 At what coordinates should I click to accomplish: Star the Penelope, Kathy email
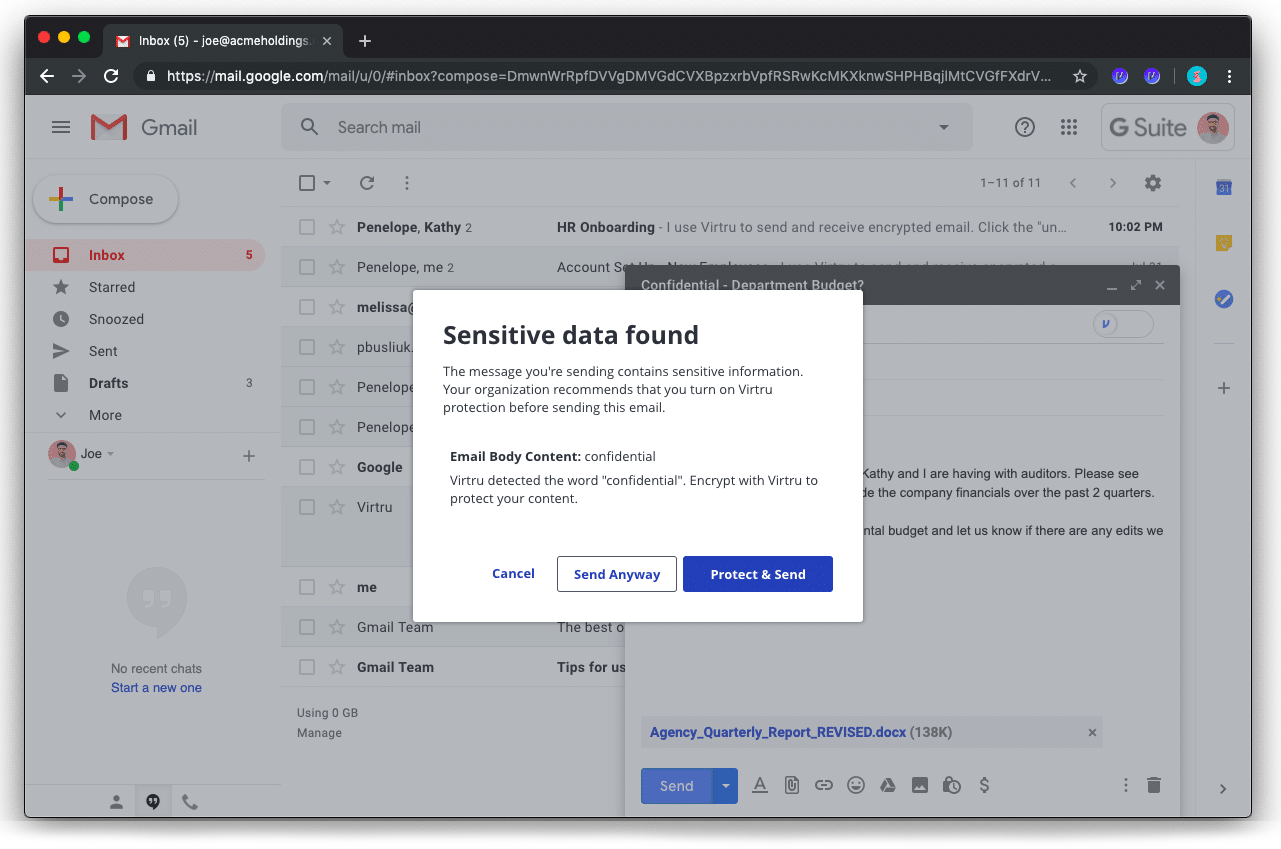click(x=337, y=227)
